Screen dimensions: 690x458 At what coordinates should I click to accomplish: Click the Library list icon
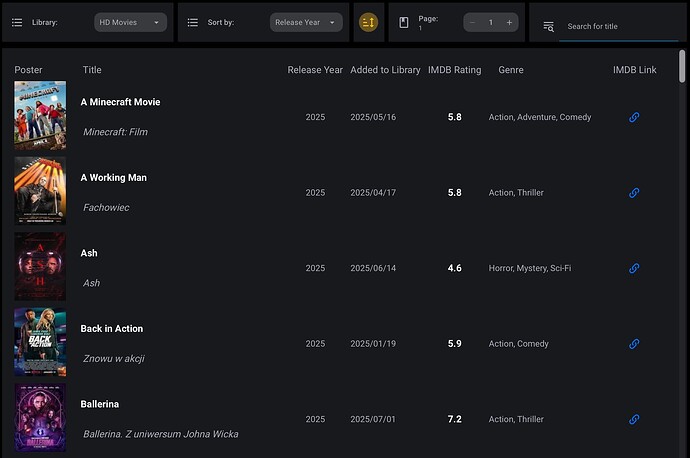pyautogui.click(x=17, y=22)
